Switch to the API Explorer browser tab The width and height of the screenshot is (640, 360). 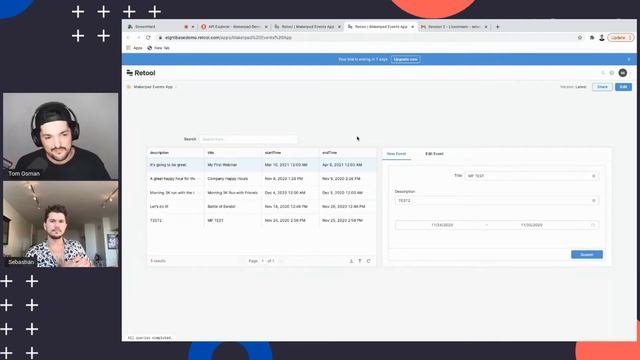click(x=234, y=27)
